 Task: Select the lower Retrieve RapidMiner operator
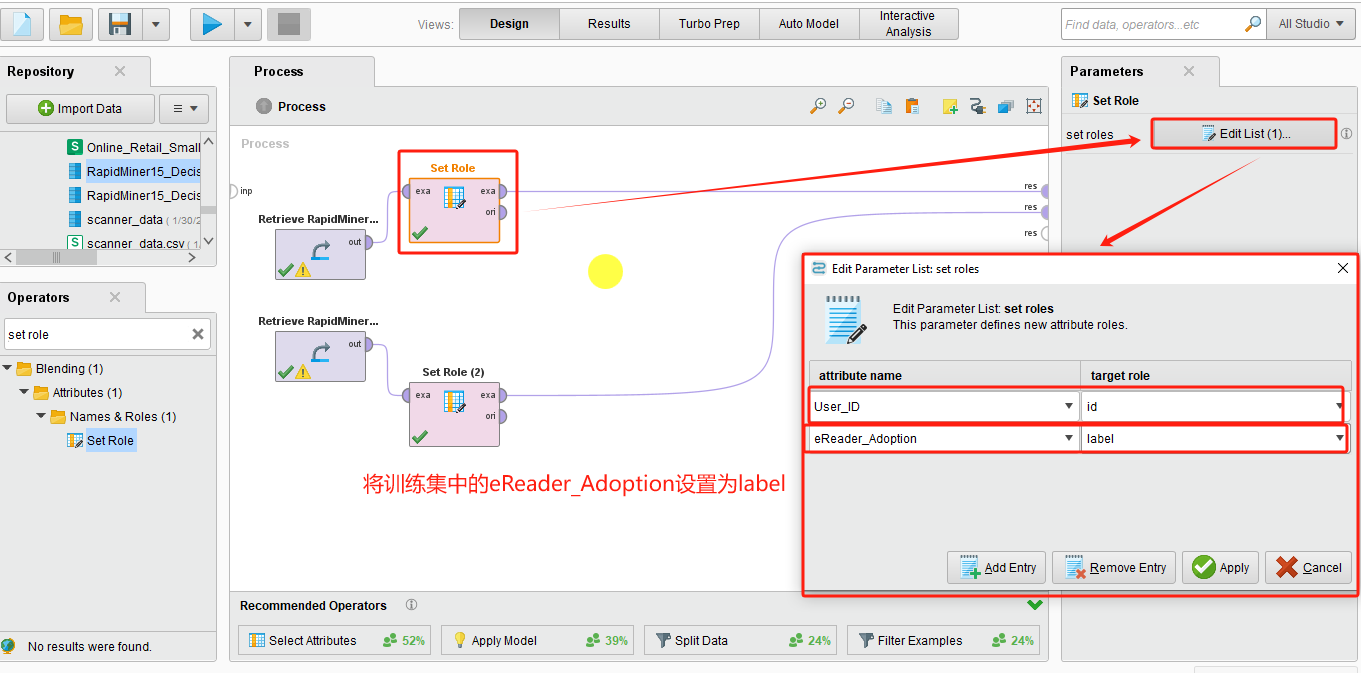(x=320, y=357)
